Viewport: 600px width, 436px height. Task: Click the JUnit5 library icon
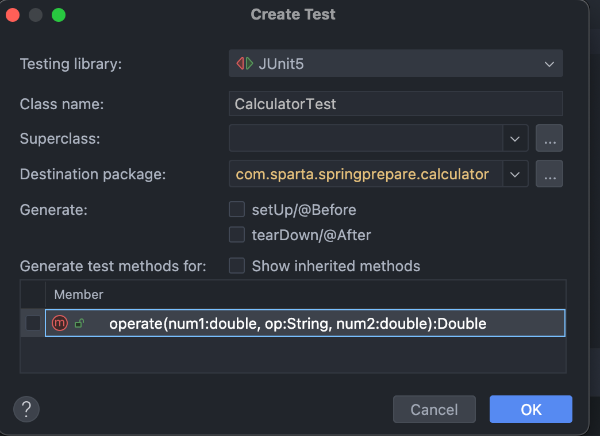(x=245, y=64)
